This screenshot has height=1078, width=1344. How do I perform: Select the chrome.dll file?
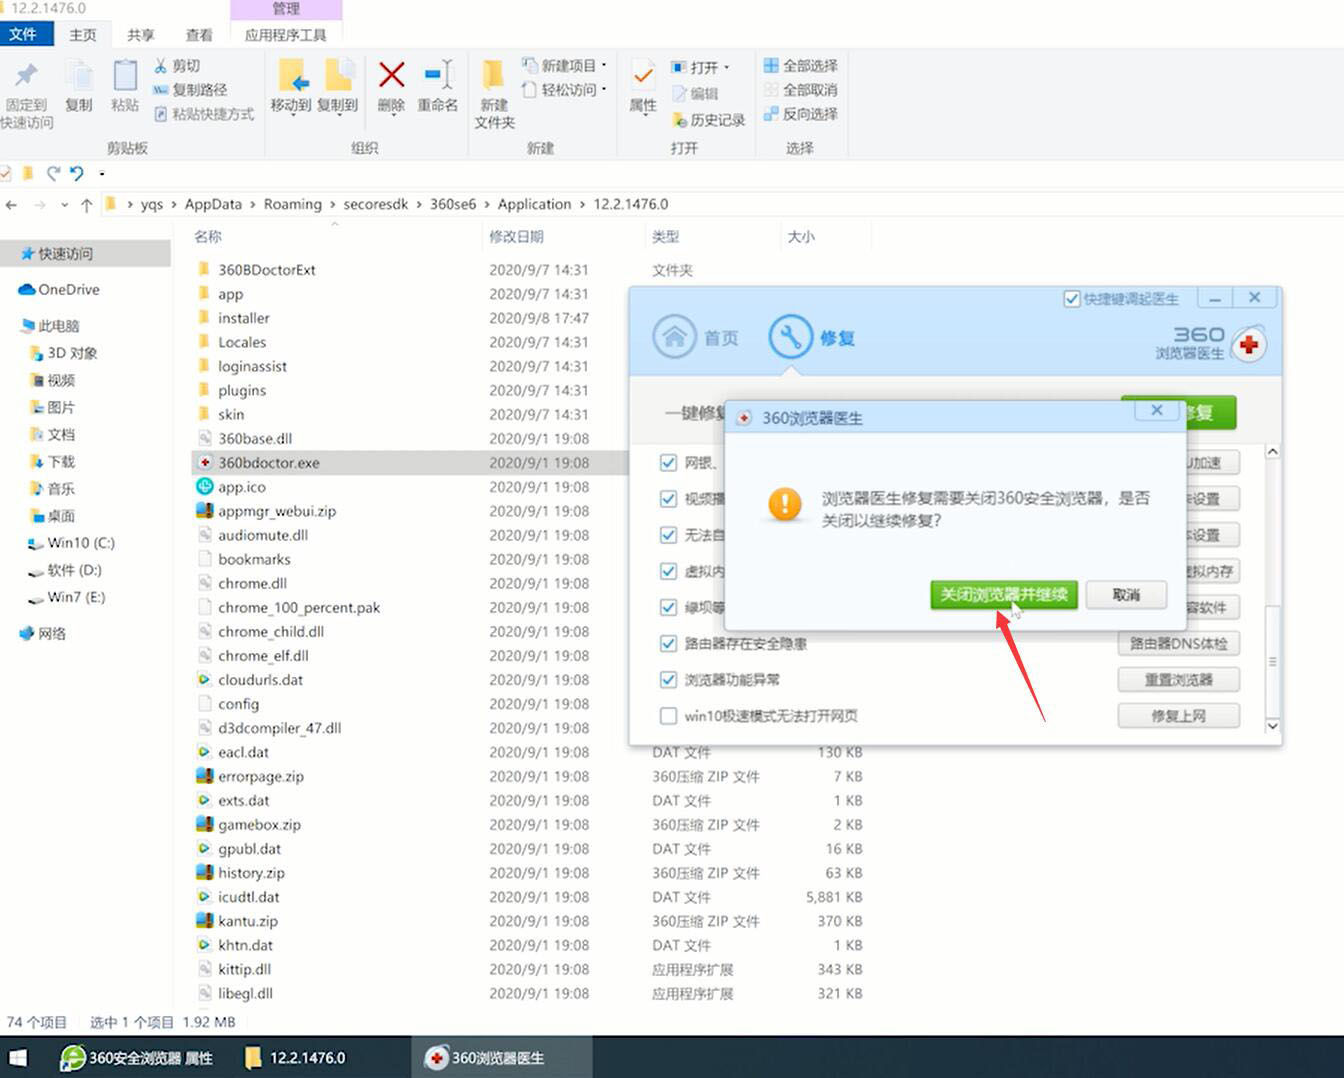pos(252,584)
